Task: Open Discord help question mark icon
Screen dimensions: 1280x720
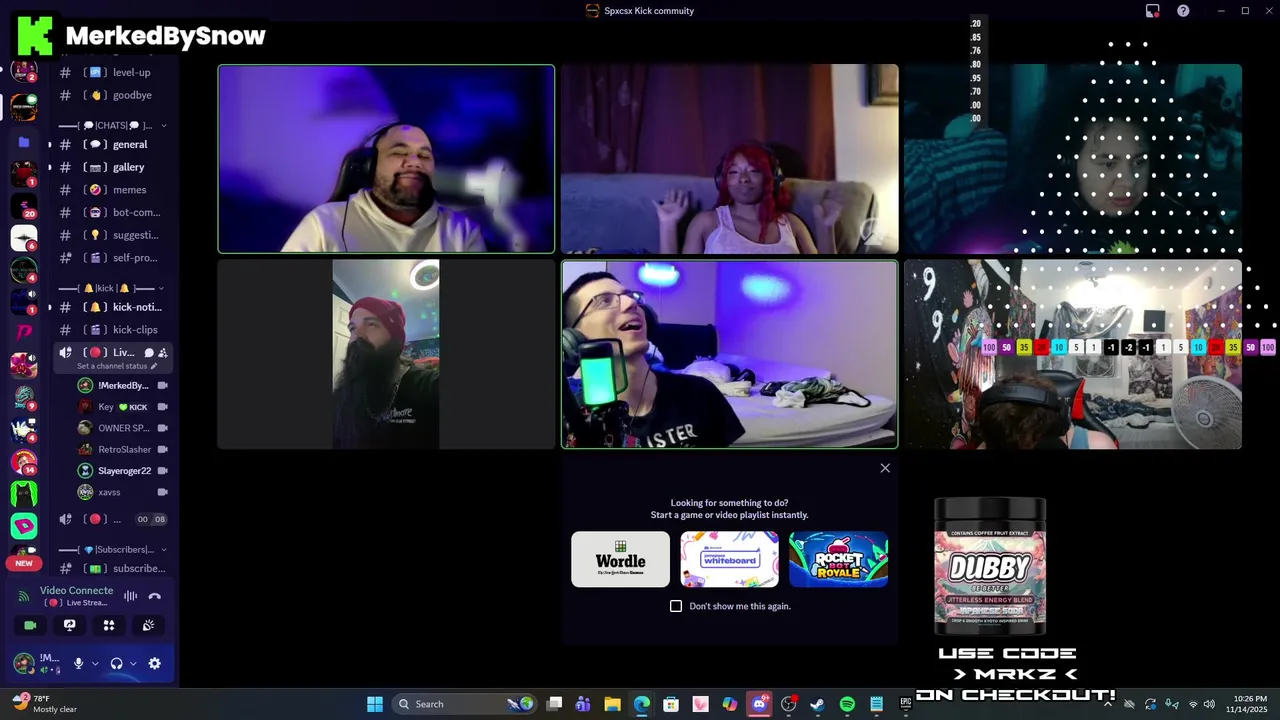Action: (x=1183, y=11)
